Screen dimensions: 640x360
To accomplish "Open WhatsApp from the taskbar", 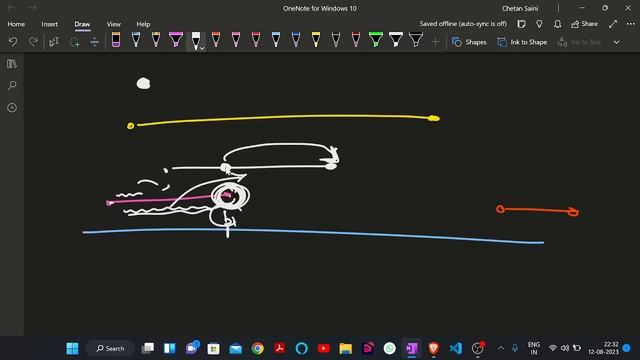I will tap(389, 348).
